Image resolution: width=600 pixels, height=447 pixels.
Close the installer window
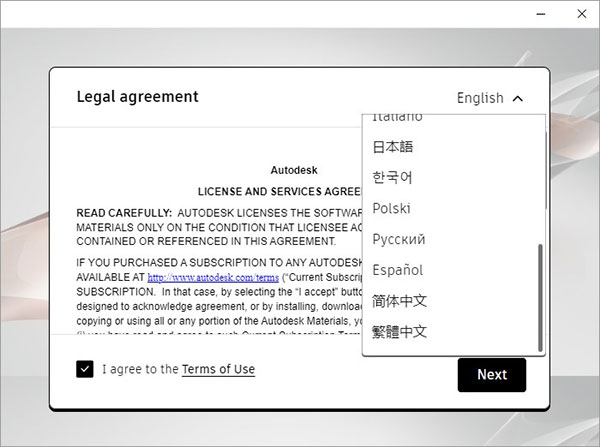click(x=579, y=14)
